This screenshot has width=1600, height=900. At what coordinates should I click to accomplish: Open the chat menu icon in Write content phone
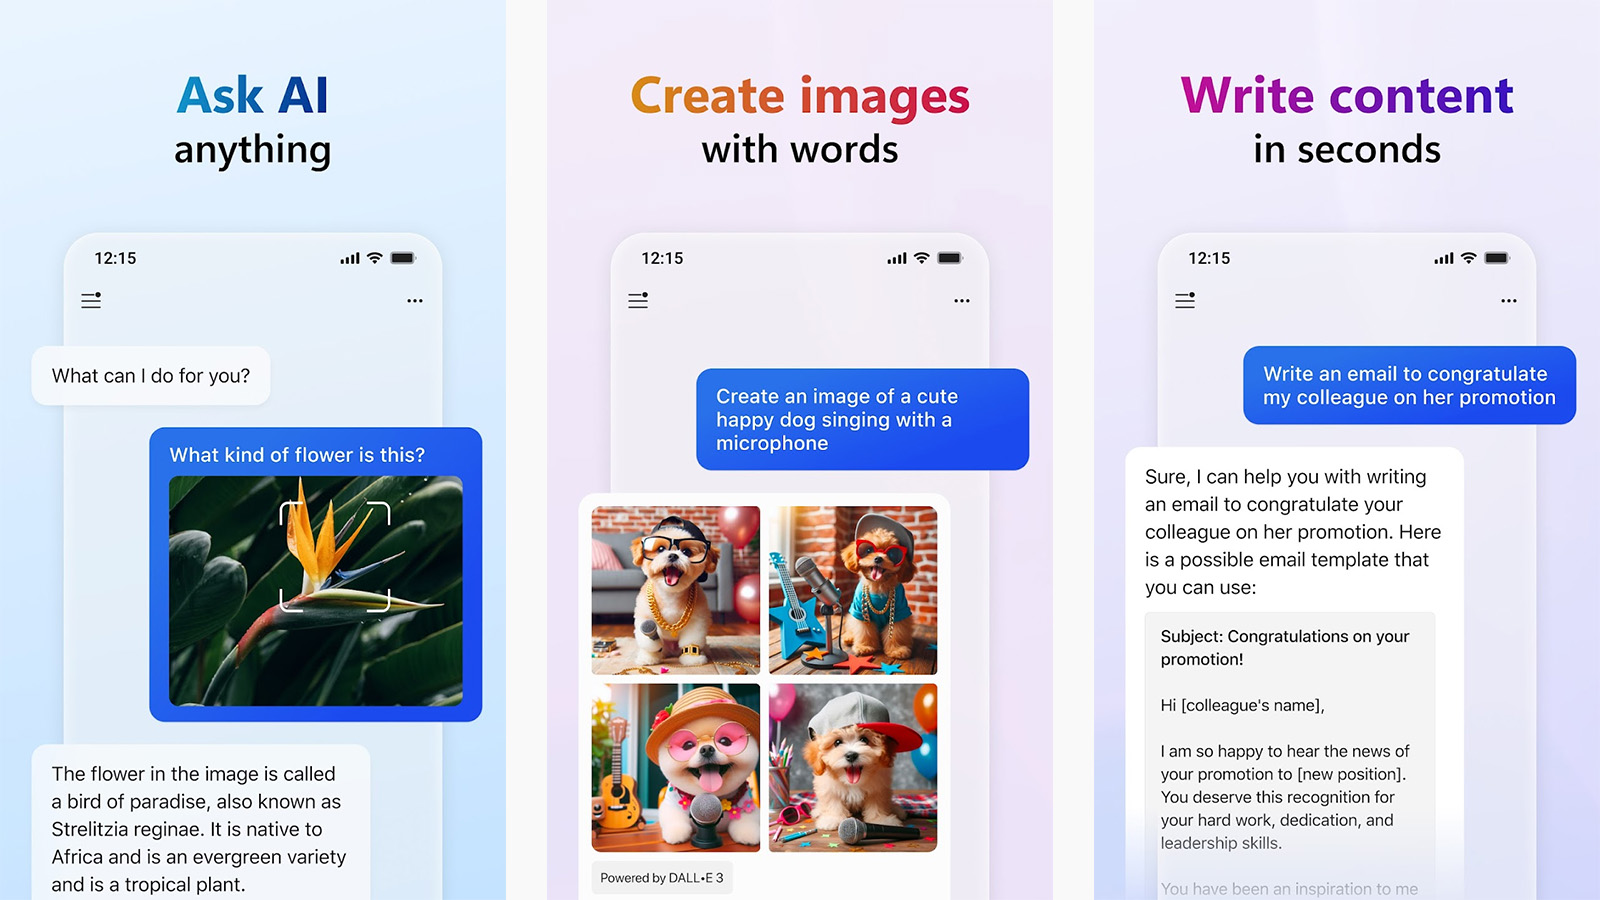[x=1185, y=300]
